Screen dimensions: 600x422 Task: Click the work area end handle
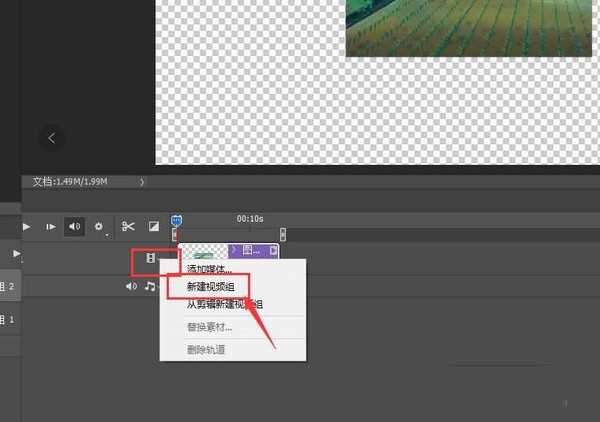click(x=282, y=234)
